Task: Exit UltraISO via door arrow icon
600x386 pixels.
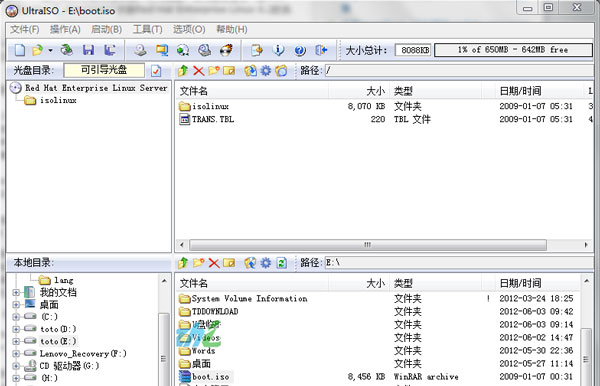Action: [321, 50]
